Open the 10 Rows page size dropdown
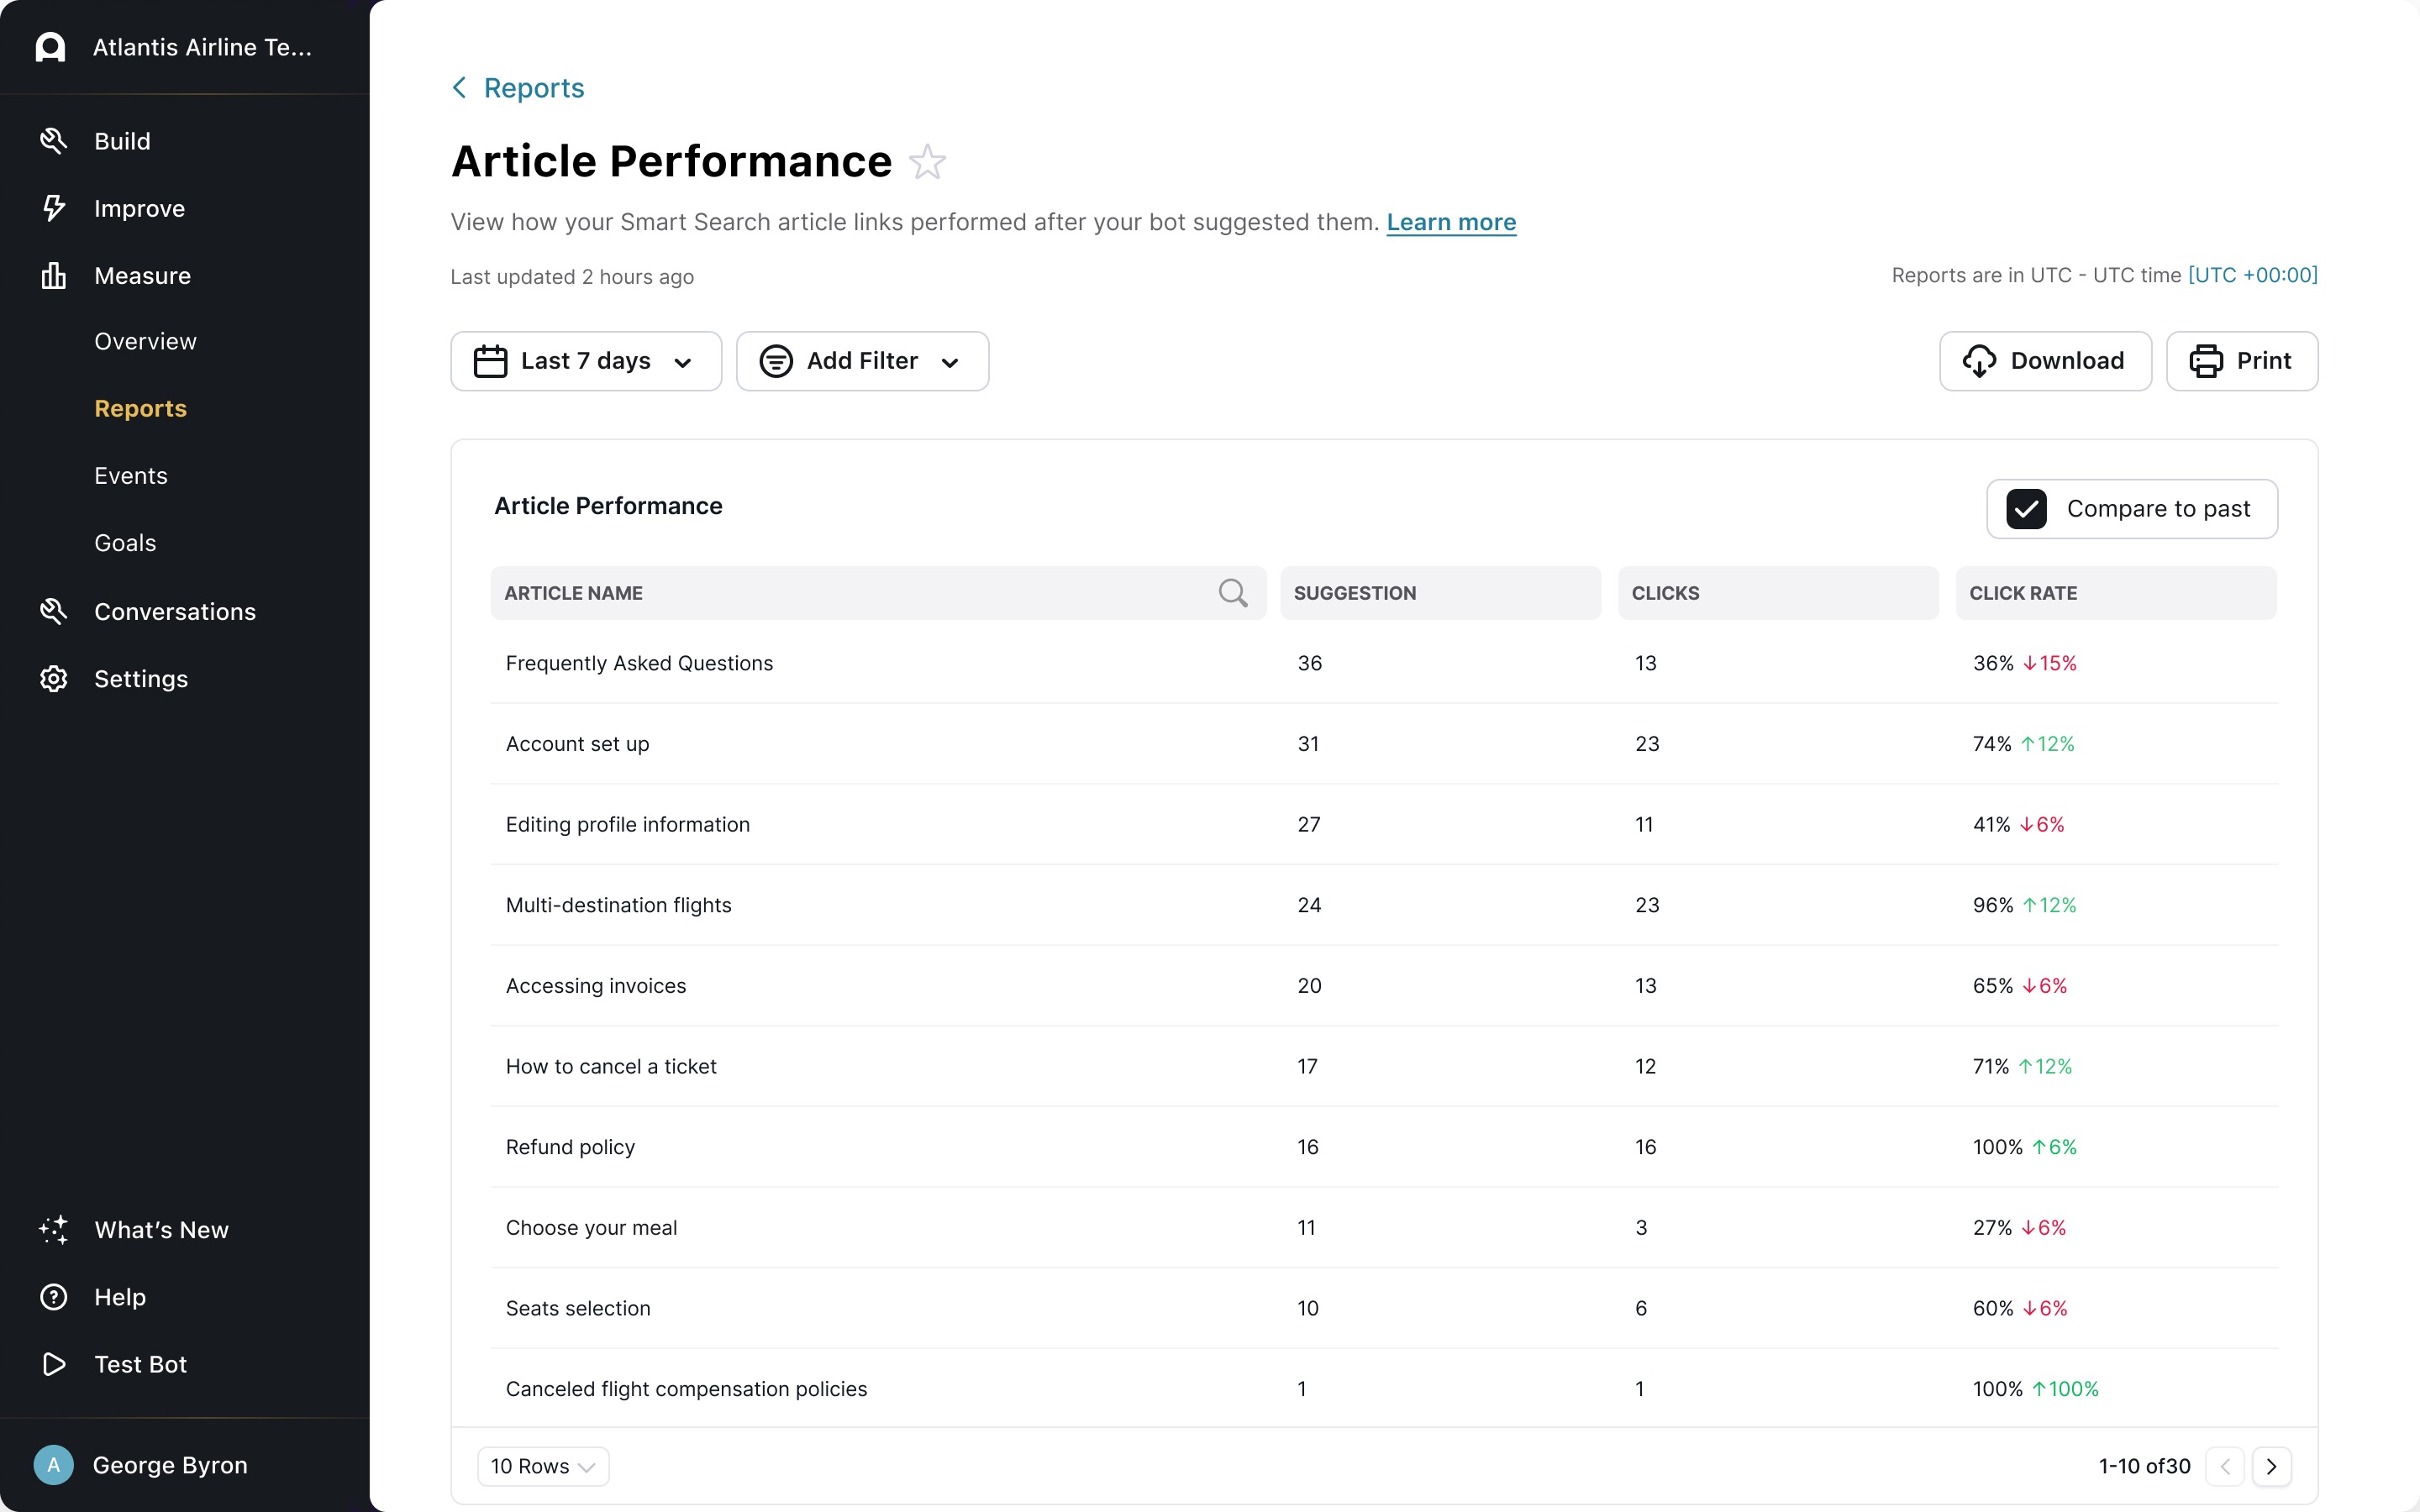2420x1512 pixels. 543,1466
